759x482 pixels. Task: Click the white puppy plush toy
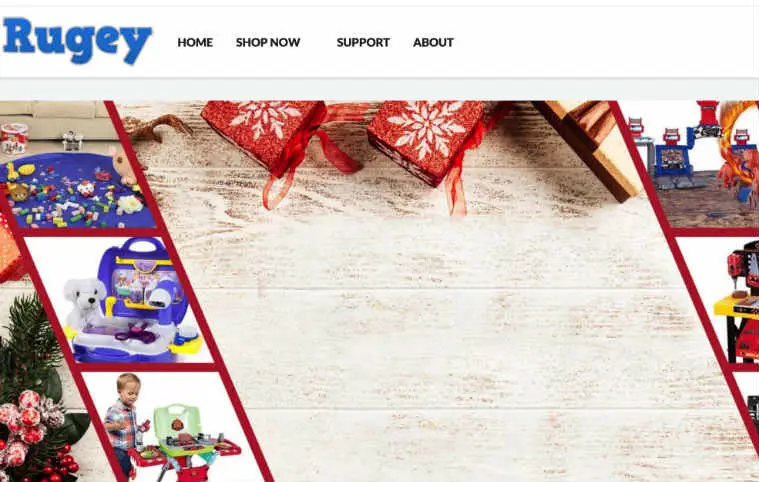pos(86,302)
